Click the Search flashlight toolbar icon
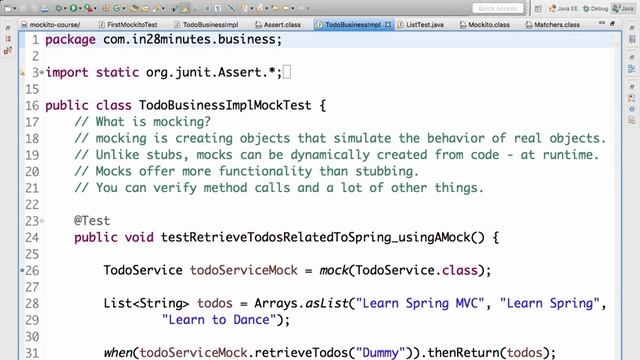 pyautogui.click(x=156, y=8)
